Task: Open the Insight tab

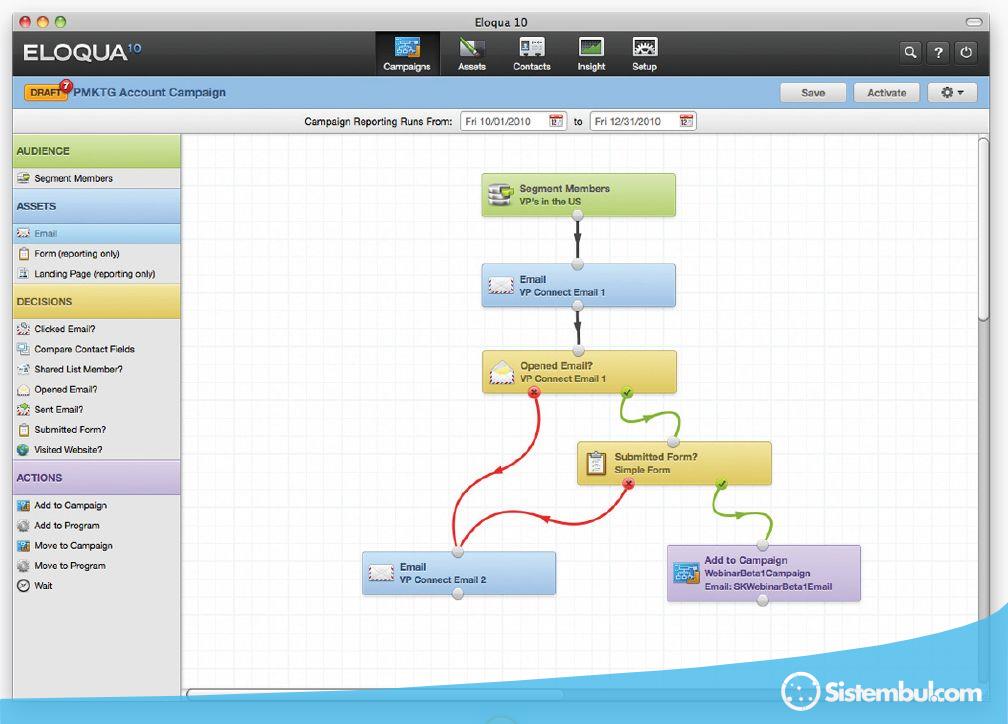Action: click(x=591, y=54)
